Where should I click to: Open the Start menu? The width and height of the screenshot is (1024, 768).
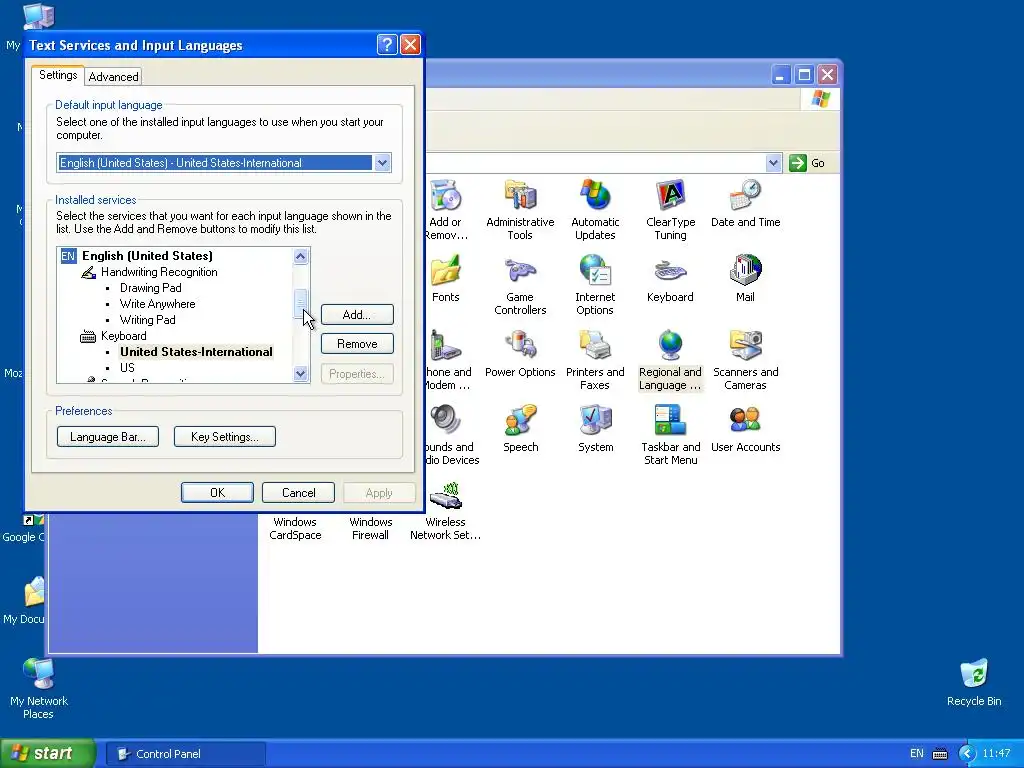(x=48, y=754)
